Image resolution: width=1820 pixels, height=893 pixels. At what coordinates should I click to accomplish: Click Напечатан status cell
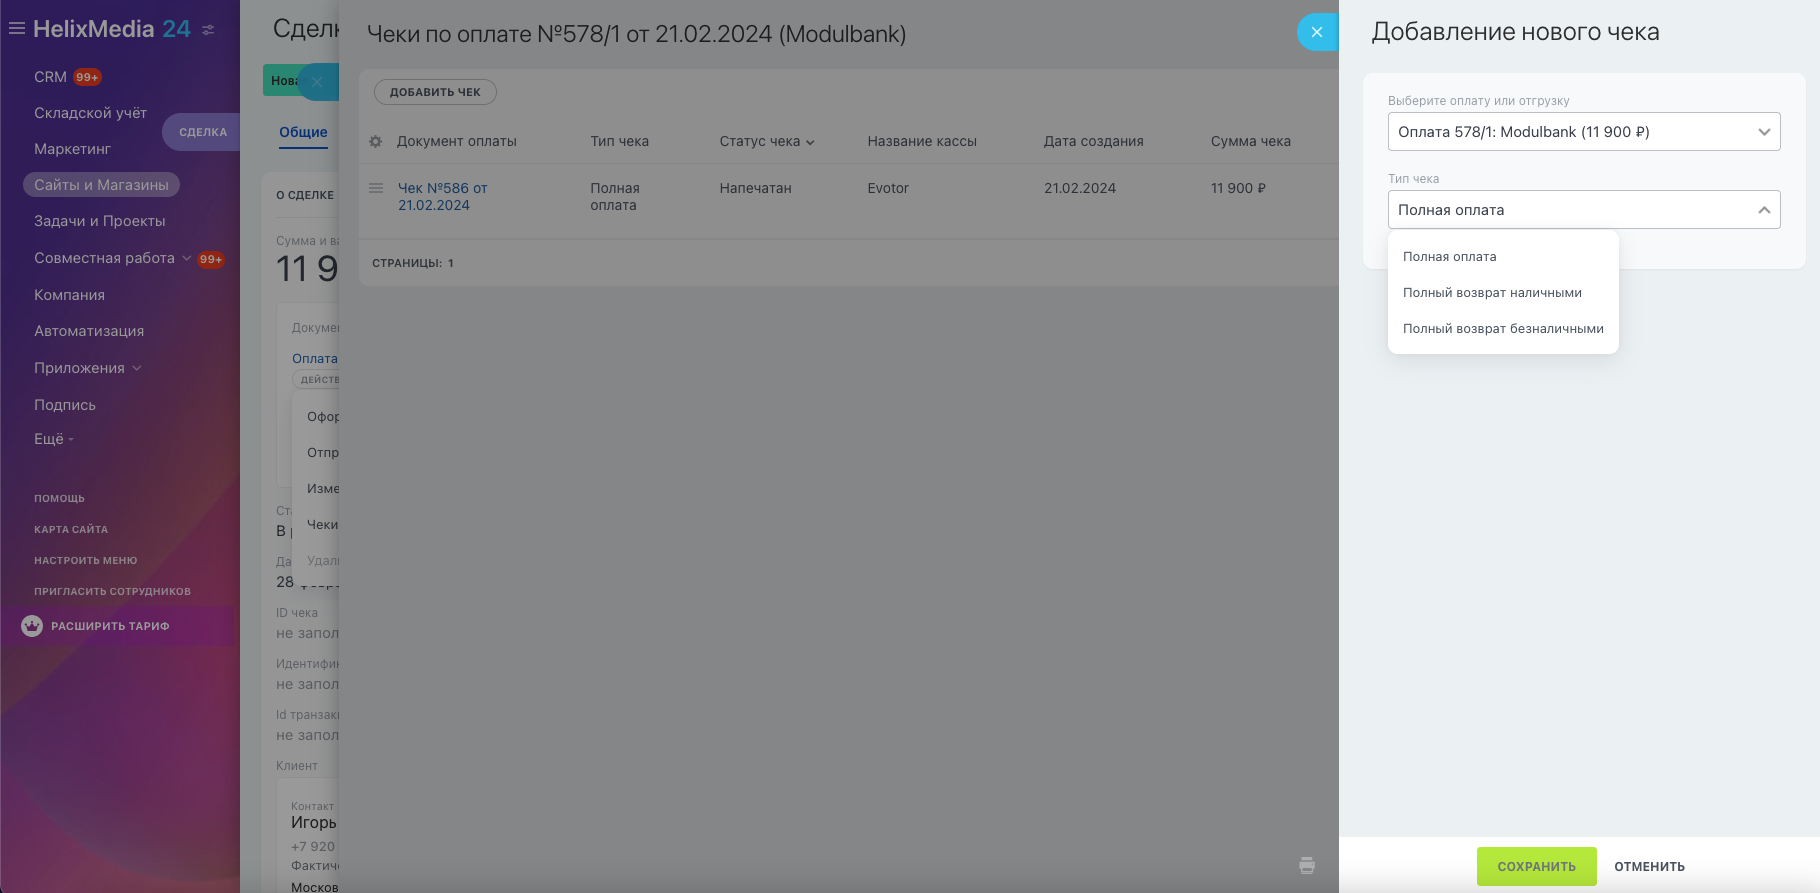point(756,188)
